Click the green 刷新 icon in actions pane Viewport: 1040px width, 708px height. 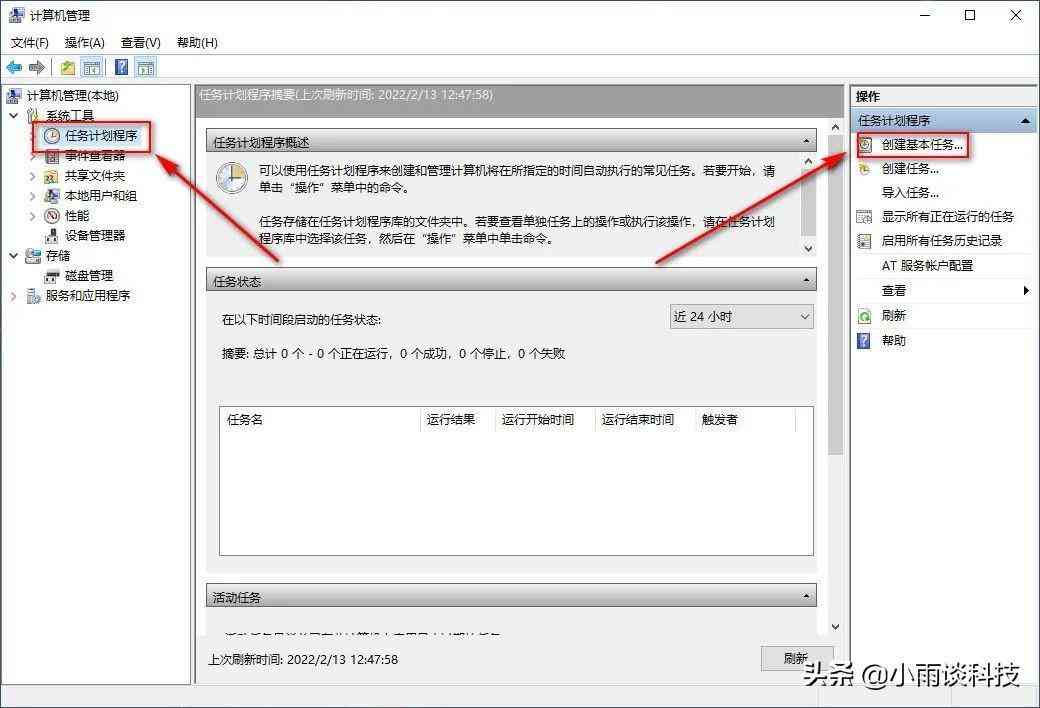tap(864, 316)
